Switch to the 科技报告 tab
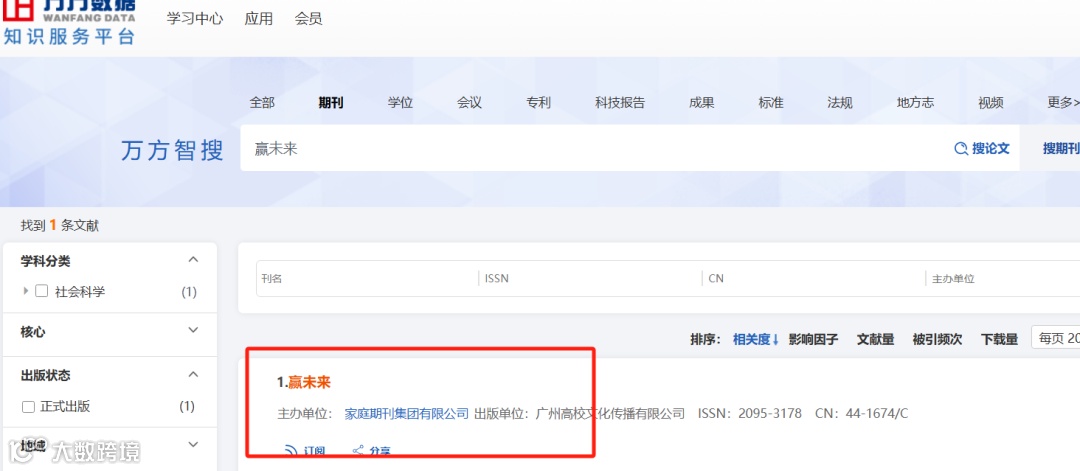The image size is (1080, 471). click(620, 103)
